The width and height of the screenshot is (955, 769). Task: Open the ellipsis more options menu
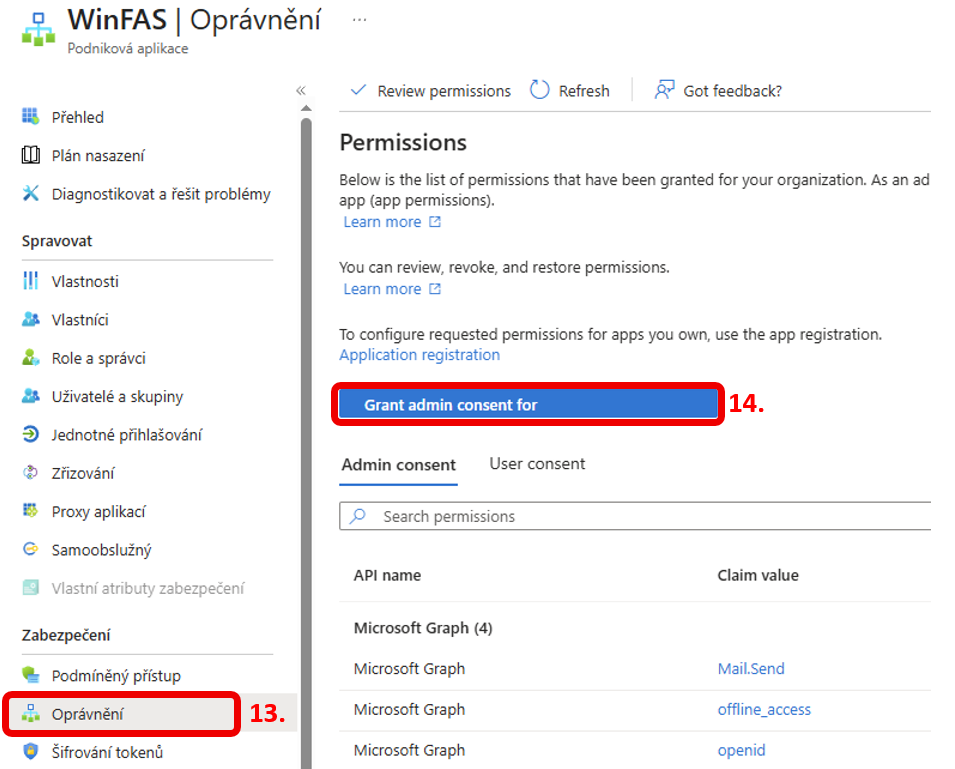[359, 20]
